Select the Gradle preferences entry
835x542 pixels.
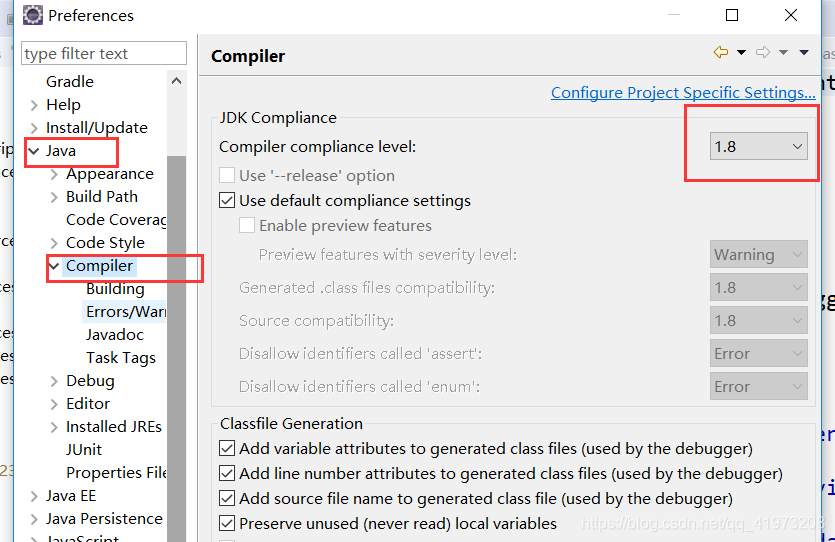point(70,81)
